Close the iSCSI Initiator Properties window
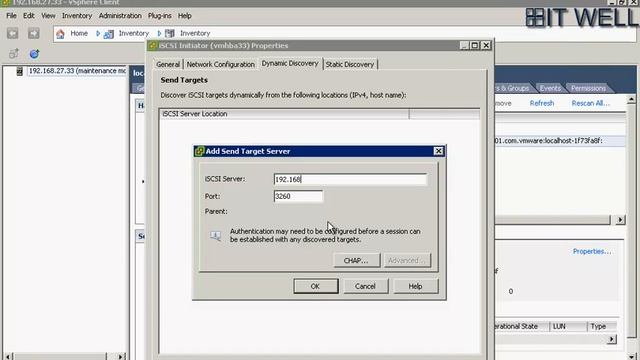Screen dimensions: 640x360 click(486, 45)
